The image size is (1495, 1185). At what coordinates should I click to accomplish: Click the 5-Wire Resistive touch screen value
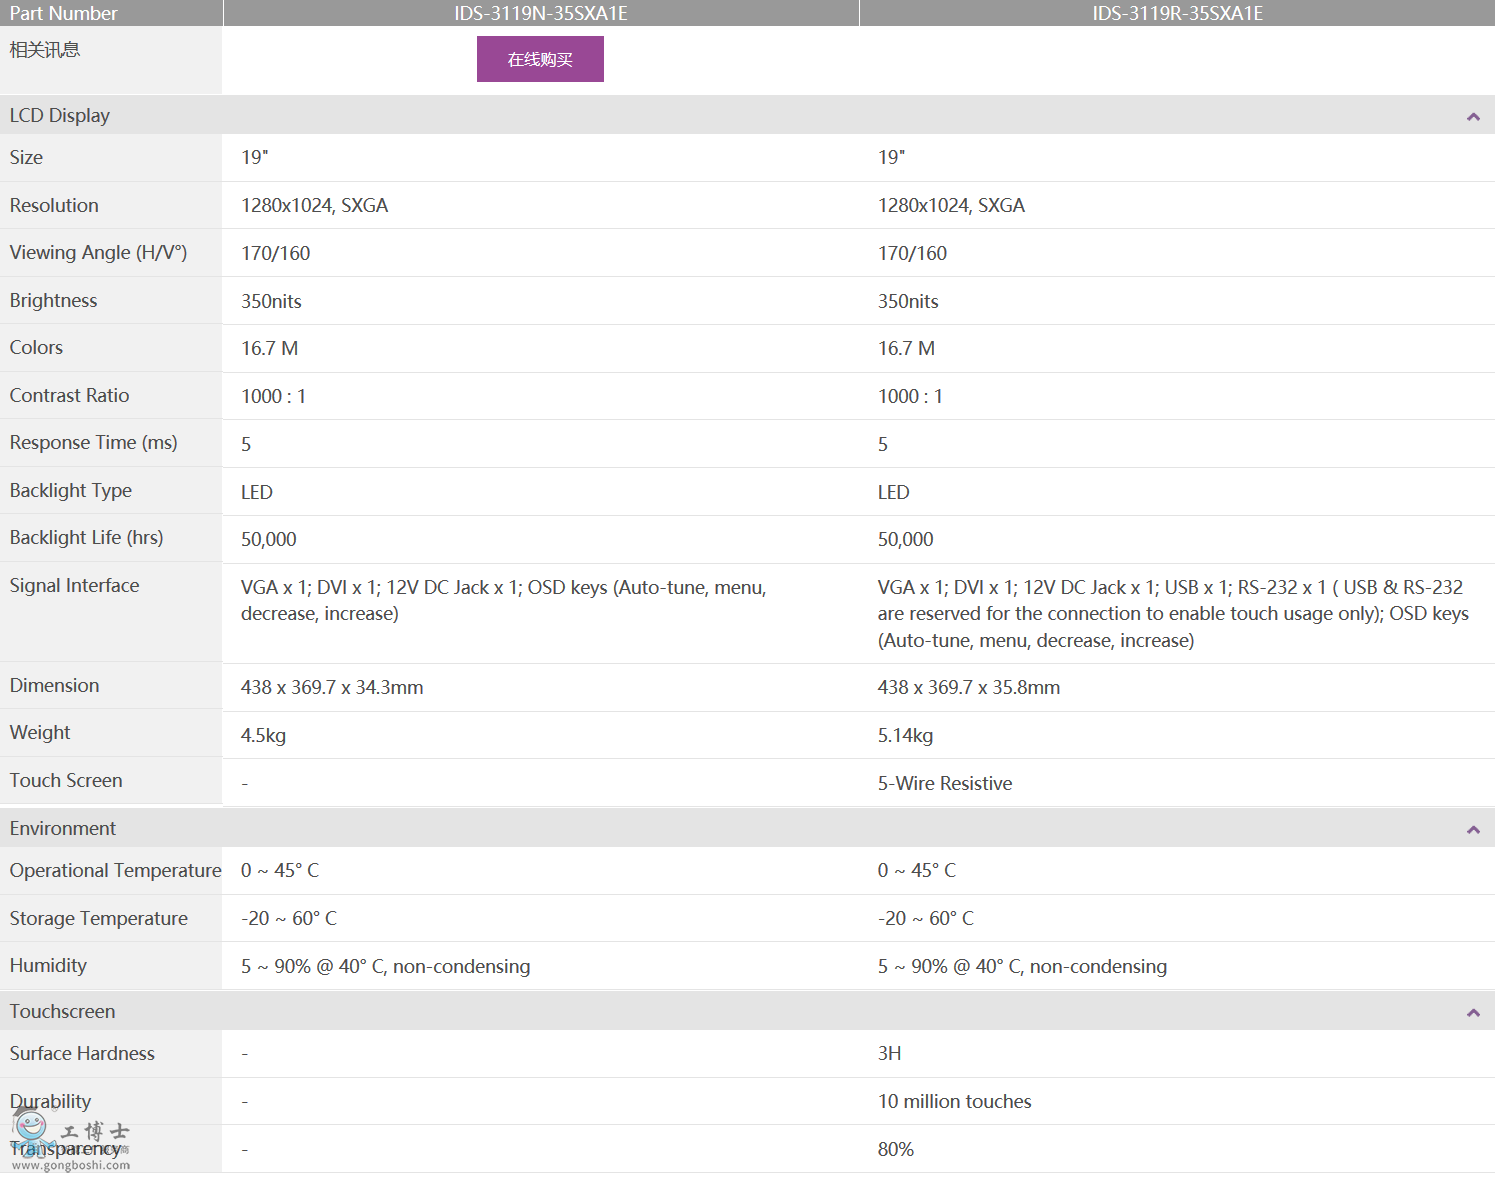pos(945,784)
